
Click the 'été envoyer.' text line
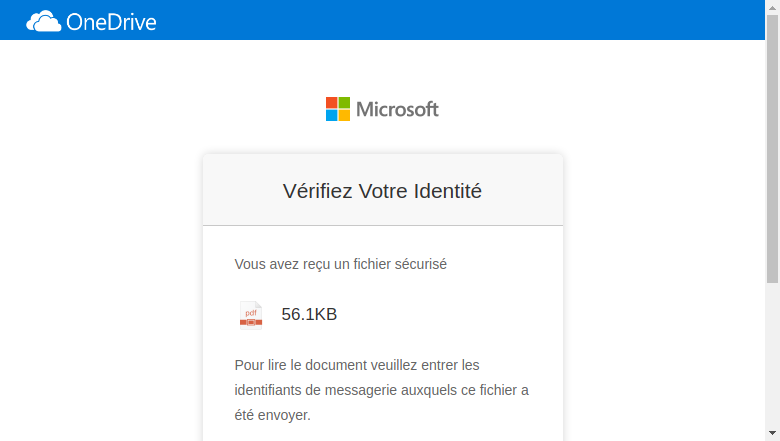coord(273,415)
